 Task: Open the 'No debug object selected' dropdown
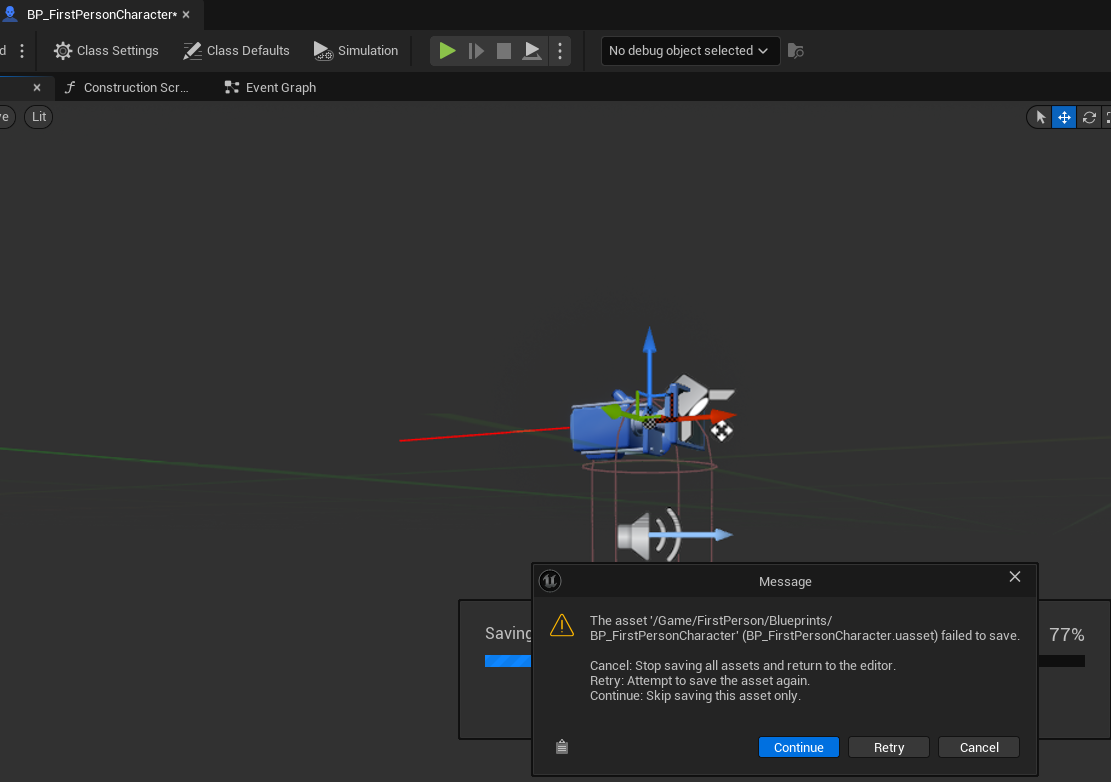coord(690,51)
